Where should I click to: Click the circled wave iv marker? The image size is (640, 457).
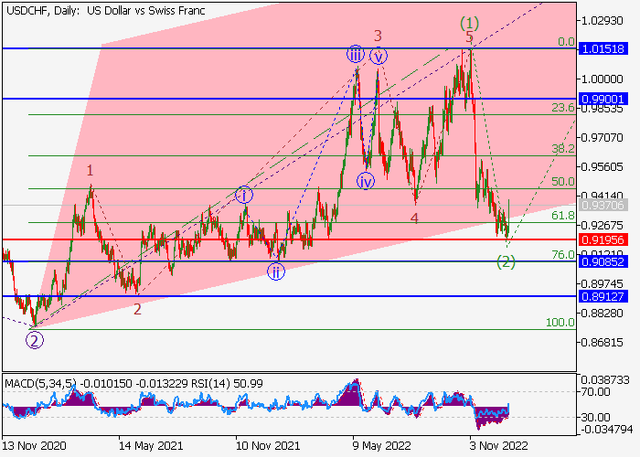pyautogui.click(x=366, y=181)
